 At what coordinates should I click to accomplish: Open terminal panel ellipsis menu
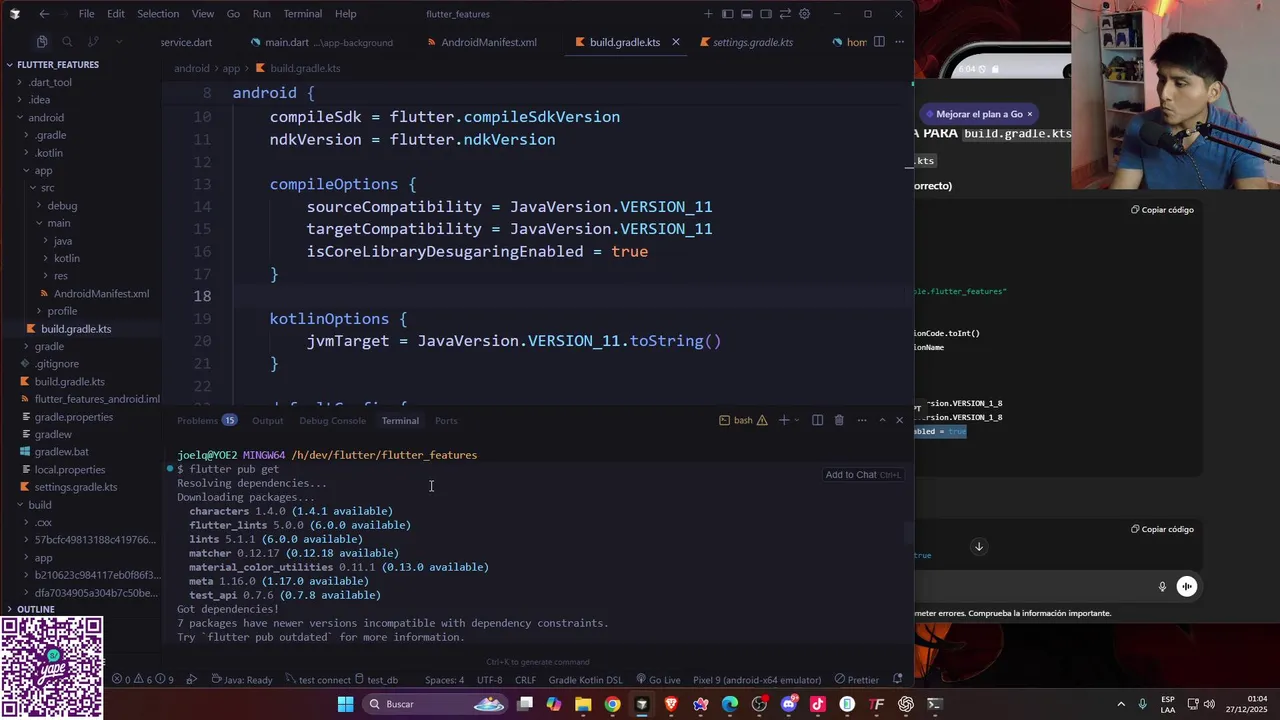tap(861, 421)
